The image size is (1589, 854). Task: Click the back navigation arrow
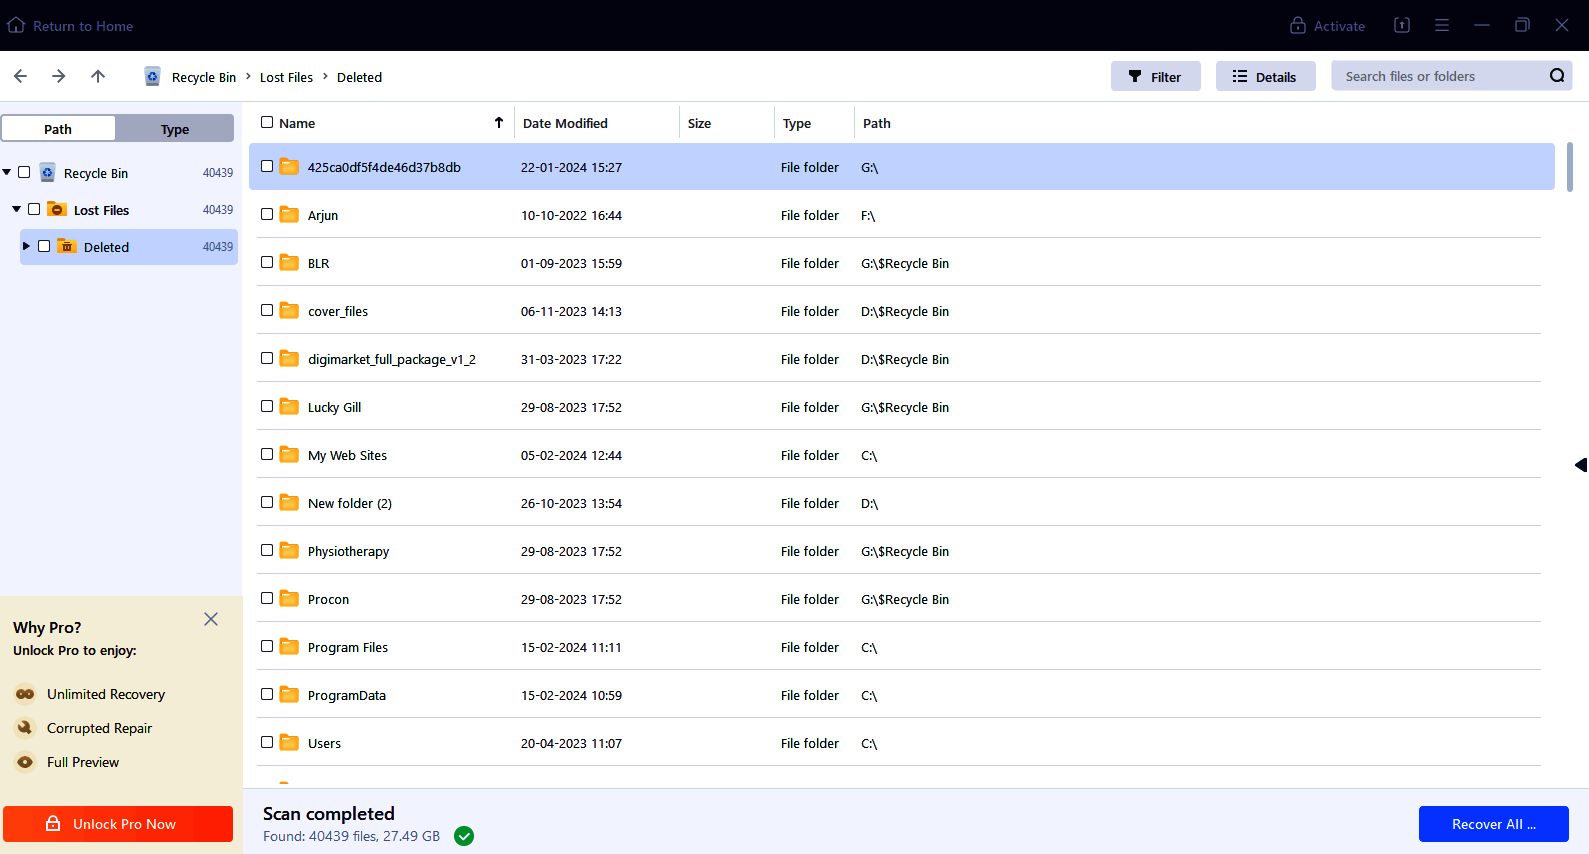point(20,76)
